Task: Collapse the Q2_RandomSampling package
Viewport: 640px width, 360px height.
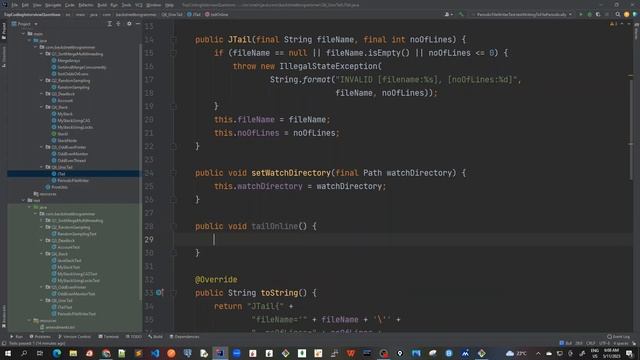Action: coord(42,80)
